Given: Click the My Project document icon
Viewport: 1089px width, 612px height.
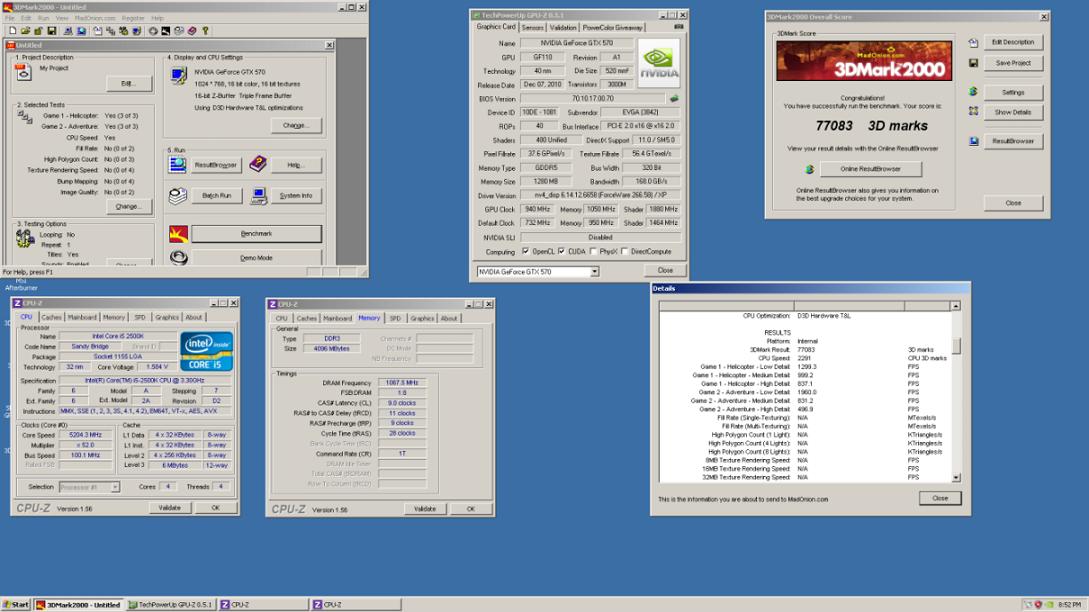Looking at the screenshot, I should coord(24,72).
